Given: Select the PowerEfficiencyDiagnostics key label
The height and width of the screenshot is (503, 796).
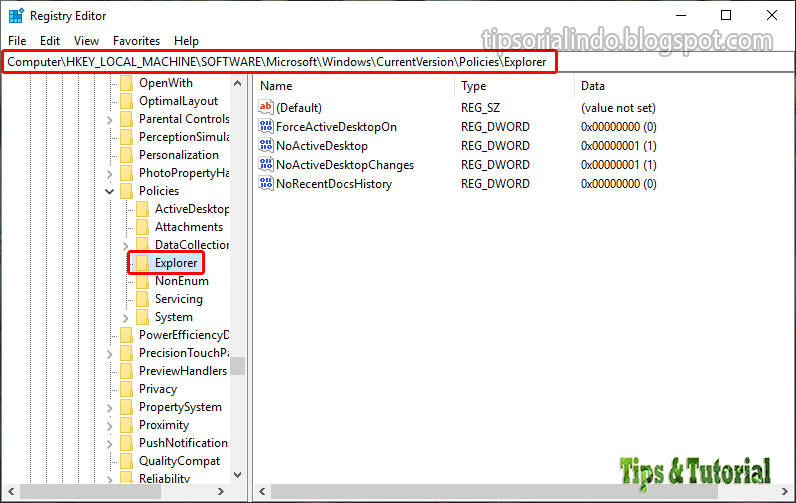Looking at the screenshot, I should pos(184,335).
